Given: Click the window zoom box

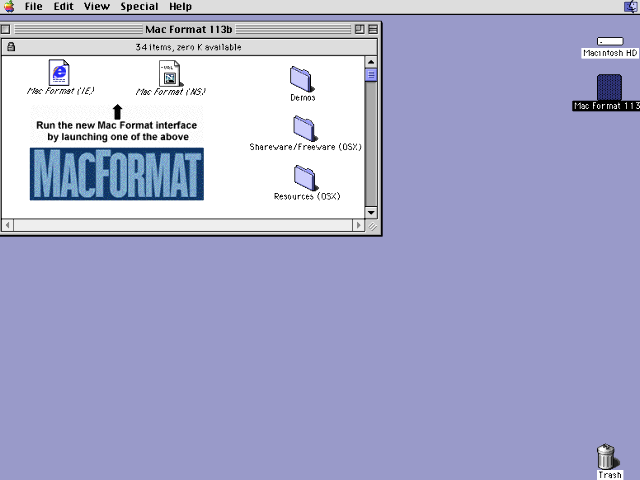Looking at the screenshot, I should pos(359,29).
